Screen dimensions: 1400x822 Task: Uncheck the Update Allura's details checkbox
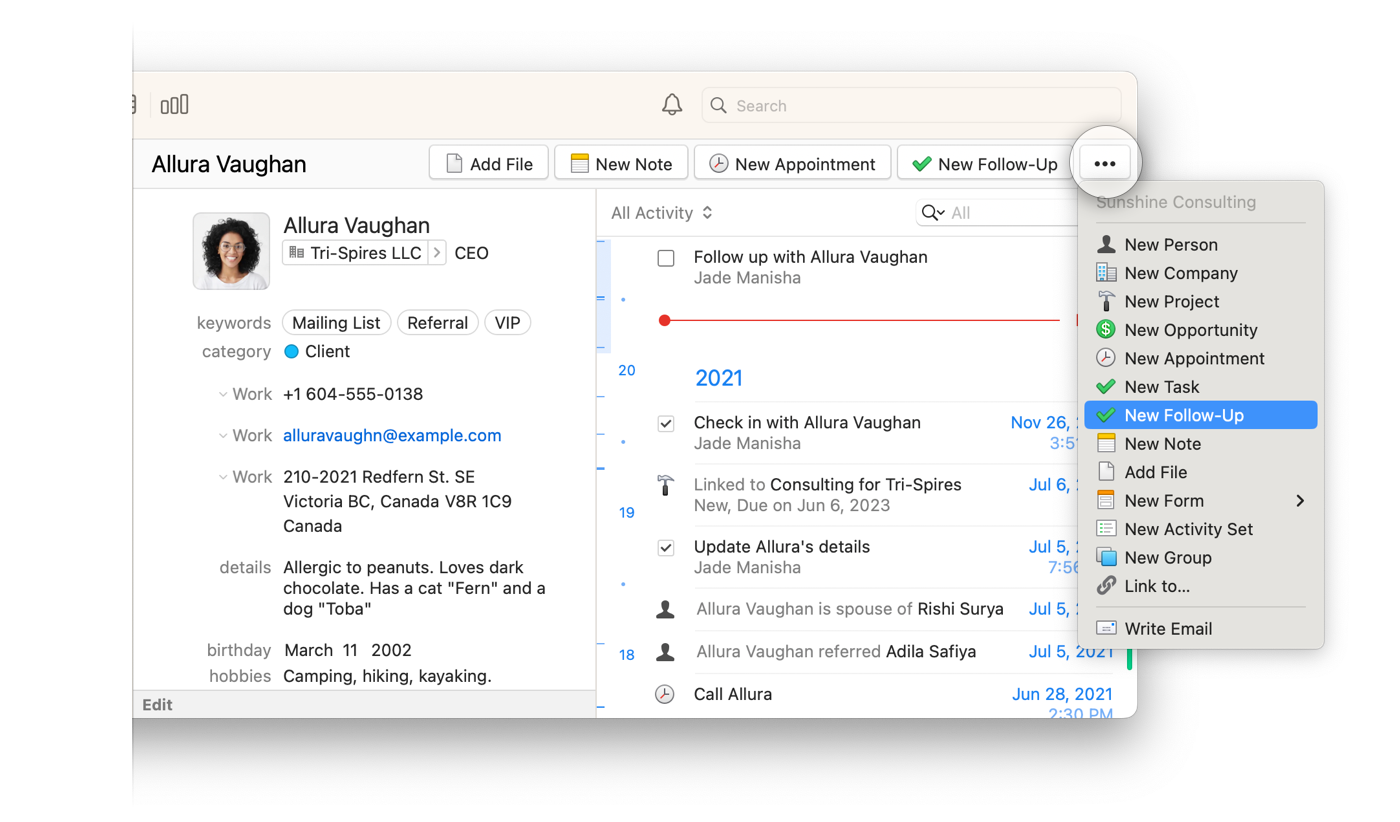(x=666, y=548)
